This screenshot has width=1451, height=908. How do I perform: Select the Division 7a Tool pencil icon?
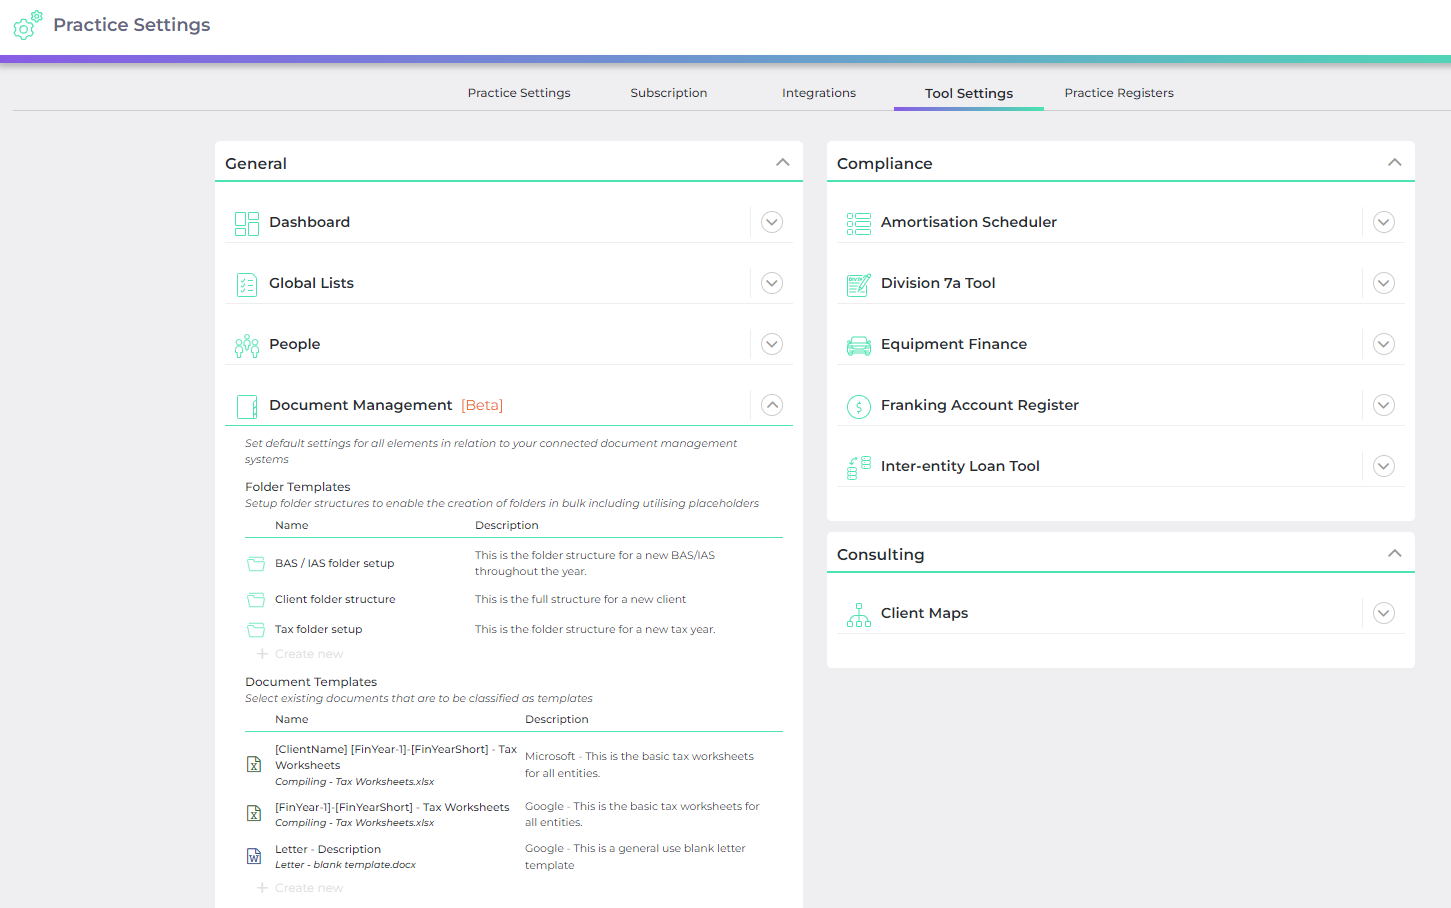click(x=858, y=283)
